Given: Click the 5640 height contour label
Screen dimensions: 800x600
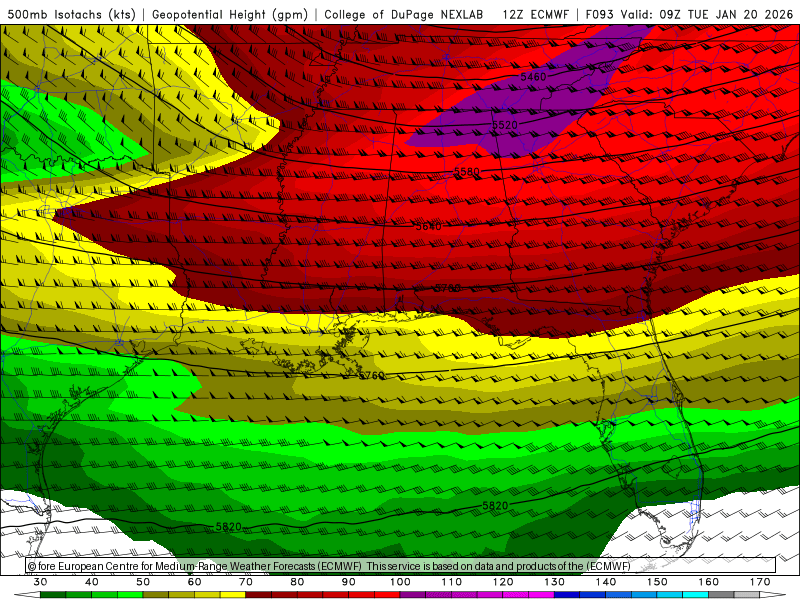Looking at the screenshot, I should tap(429, 227).
